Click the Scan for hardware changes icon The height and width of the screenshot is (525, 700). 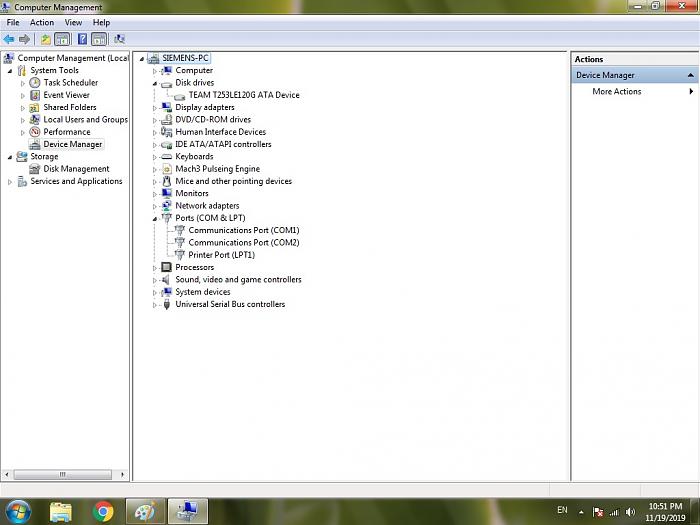coord(119,39)
